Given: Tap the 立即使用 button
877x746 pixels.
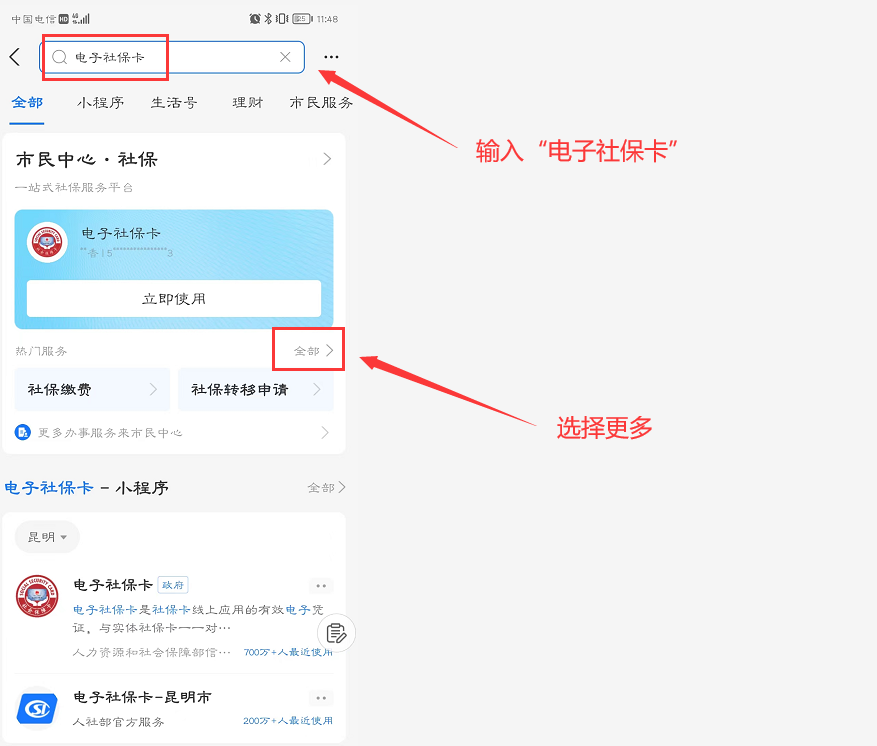Looking at the screenshot, I should 174,299.
